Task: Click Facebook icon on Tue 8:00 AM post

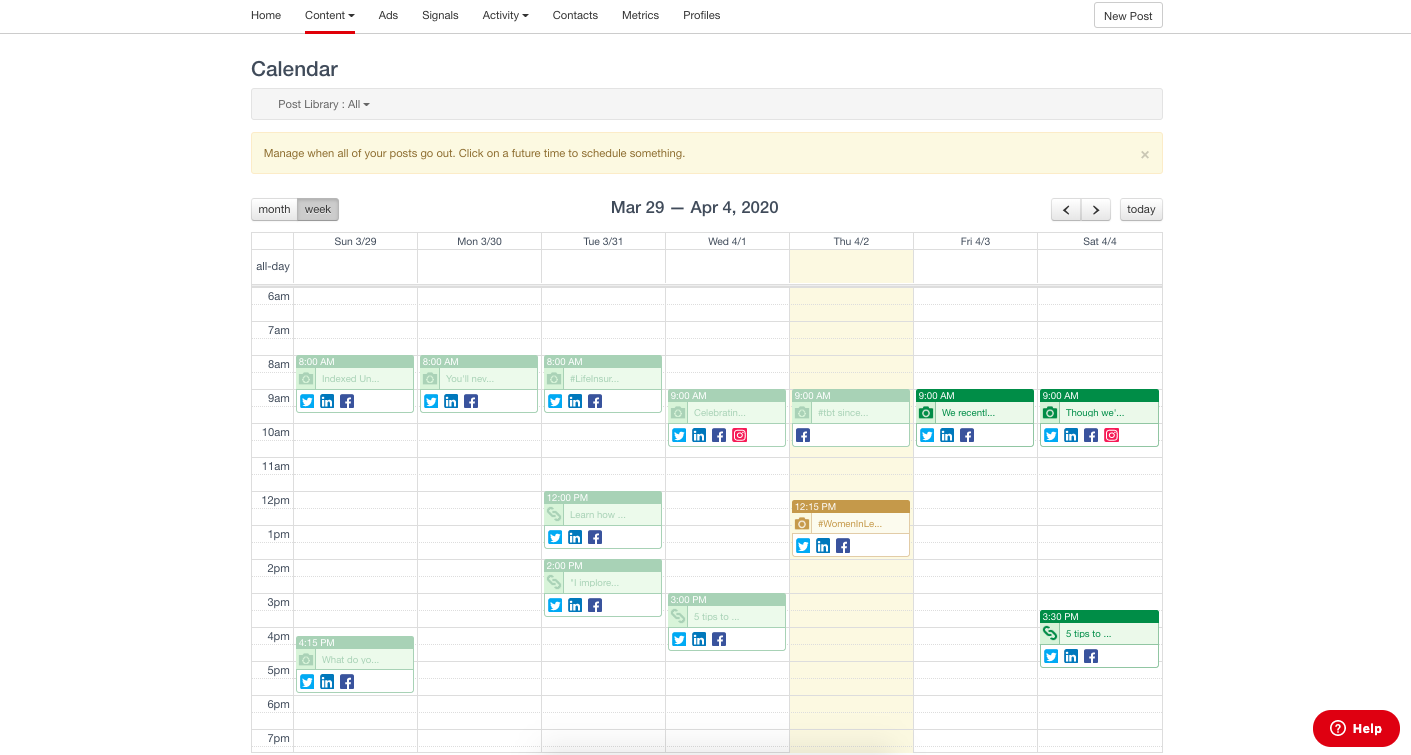Action: 595,402
